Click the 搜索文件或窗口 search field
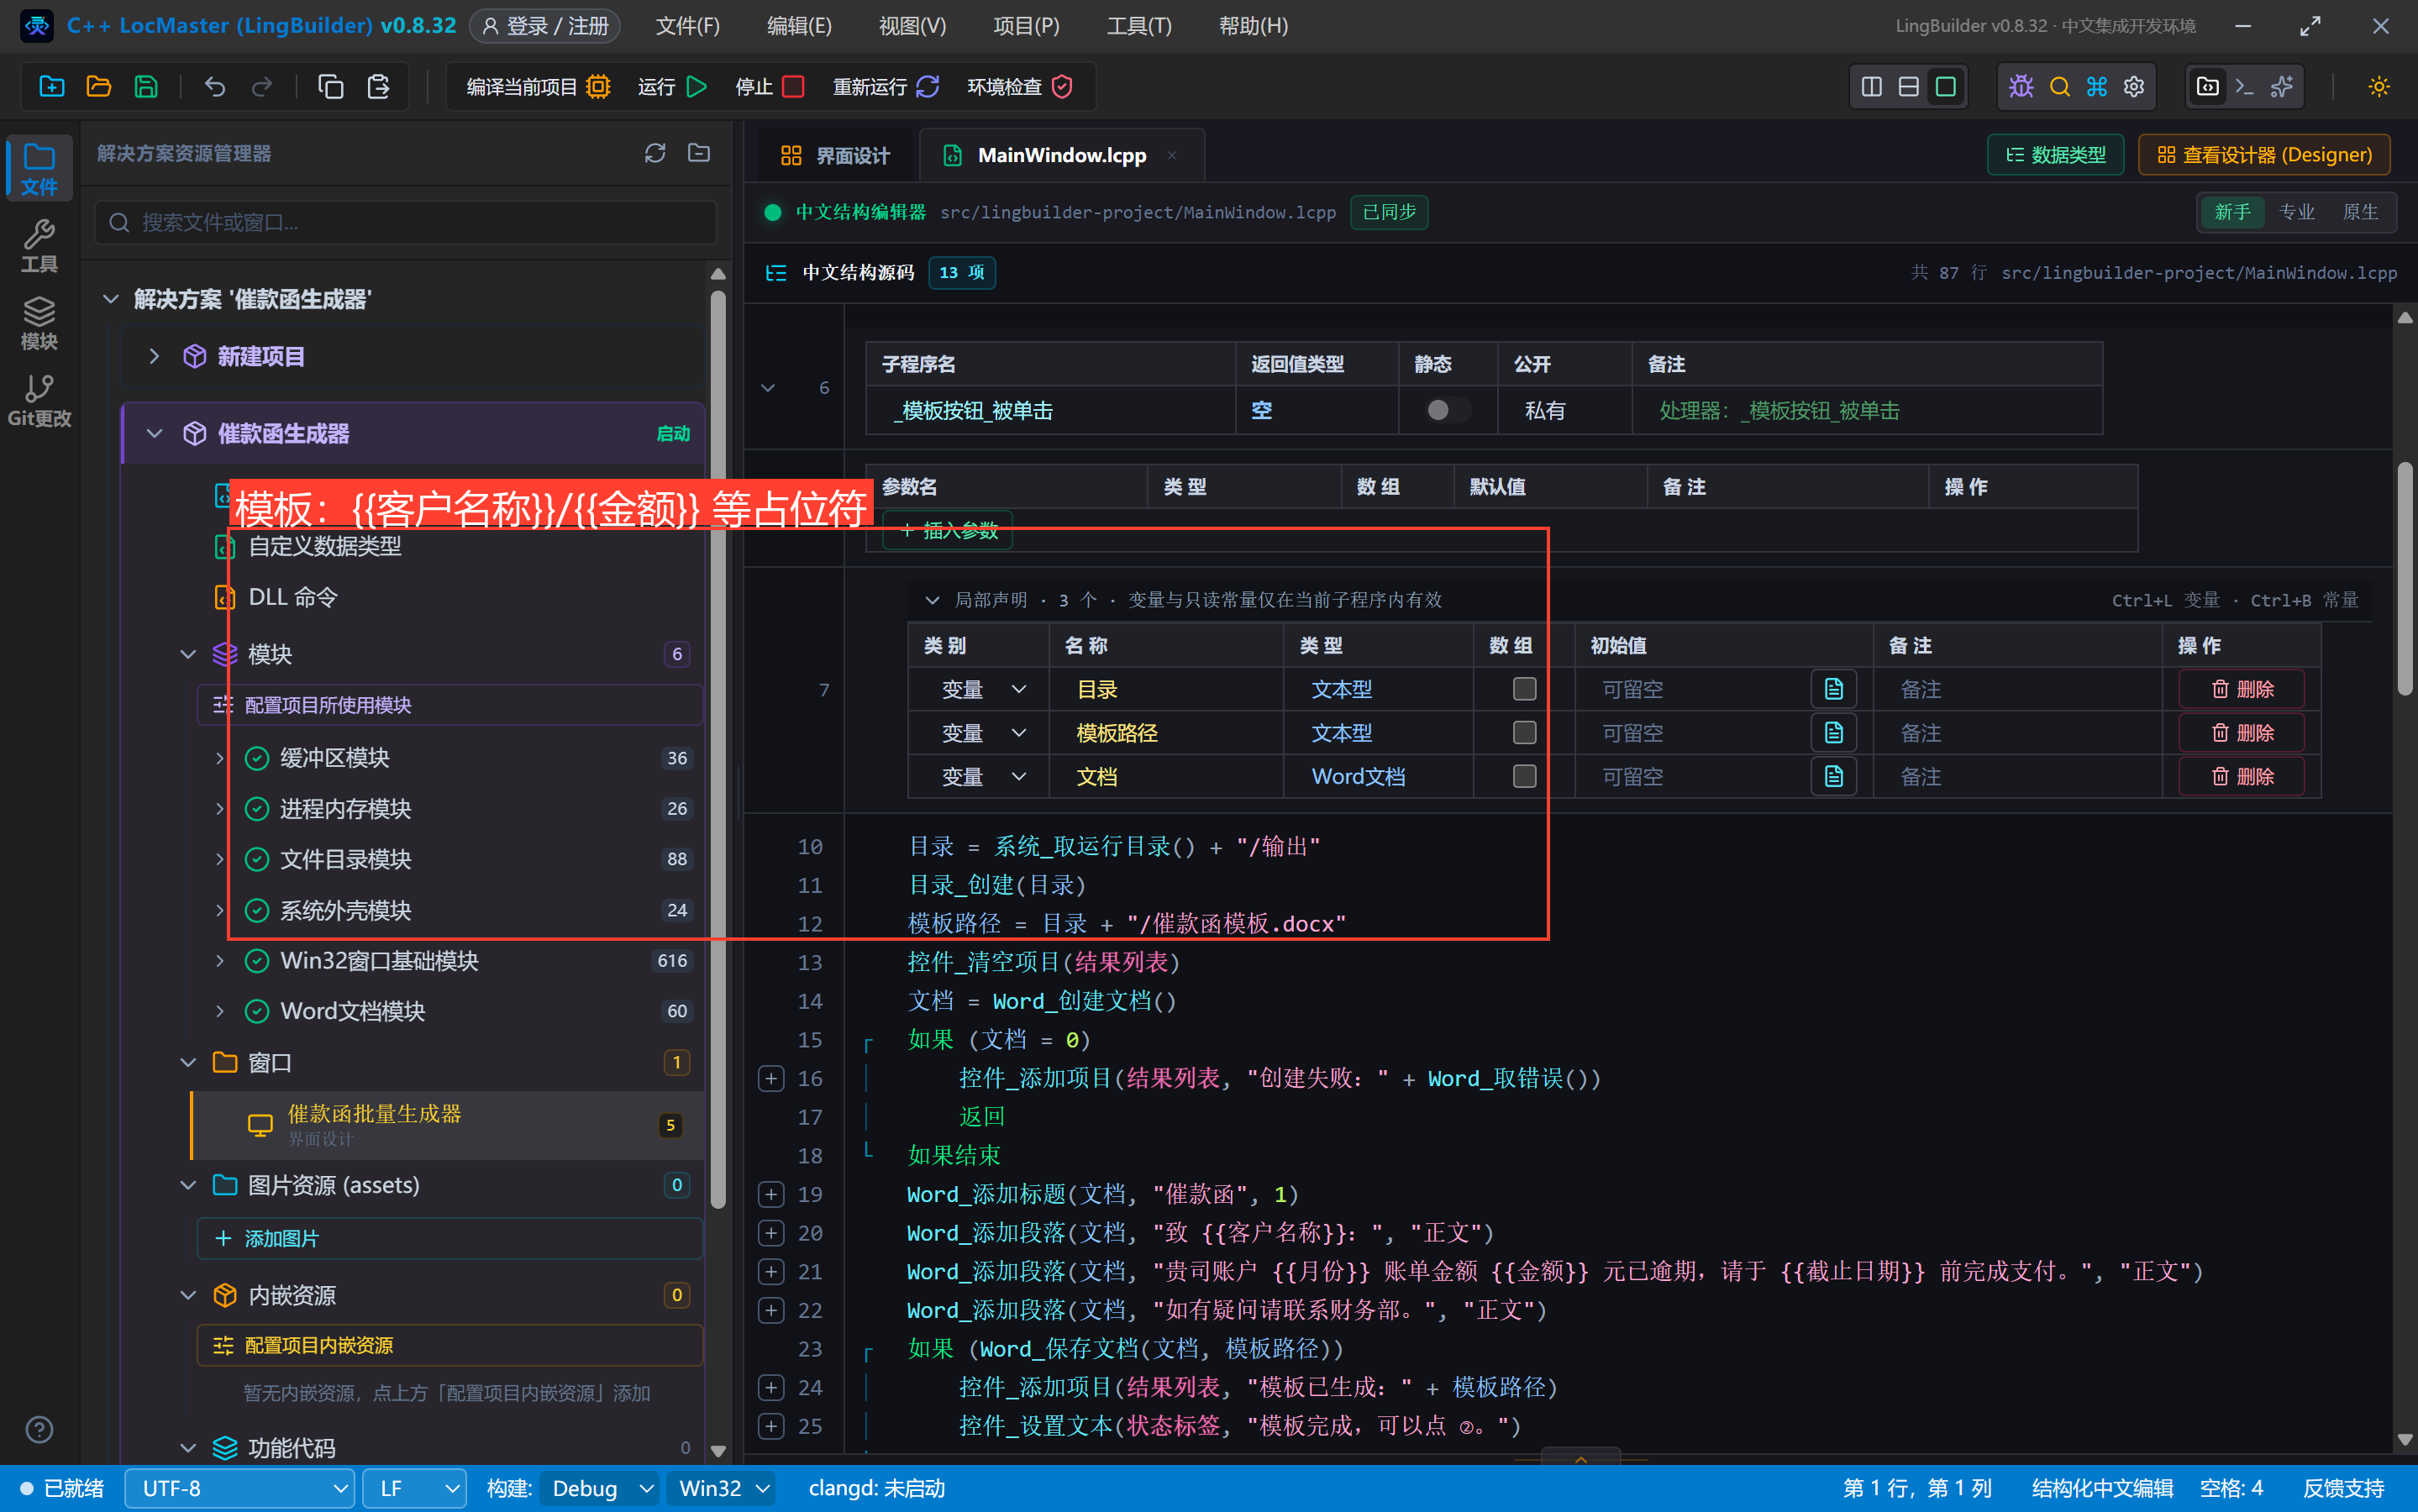This screenshot has width=2418, height=1512. click(406, 222)
